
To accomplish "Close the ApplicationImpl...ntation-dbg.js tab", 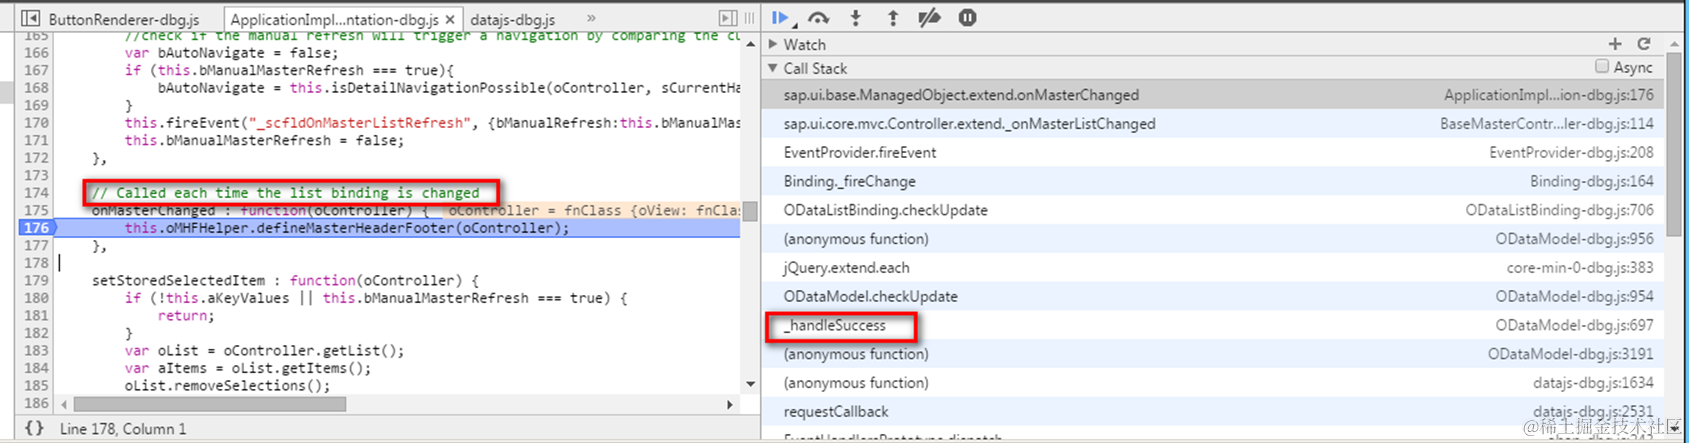I will [450, 19].
